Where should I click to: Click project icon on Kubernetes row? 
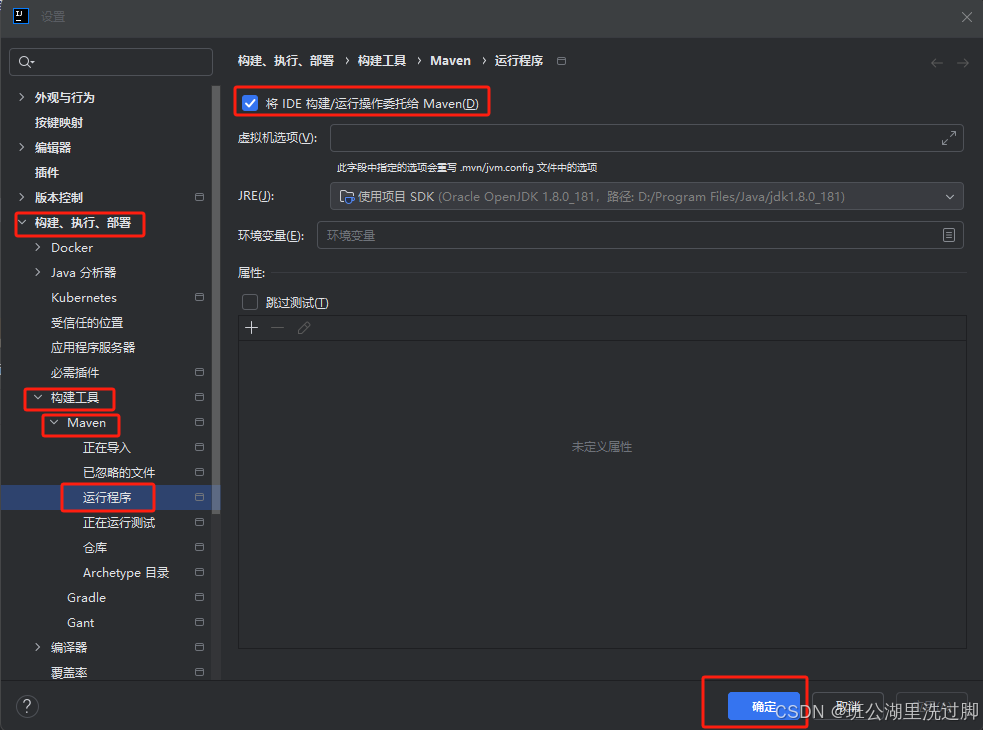pyautogui.click(x=199, y=297)
